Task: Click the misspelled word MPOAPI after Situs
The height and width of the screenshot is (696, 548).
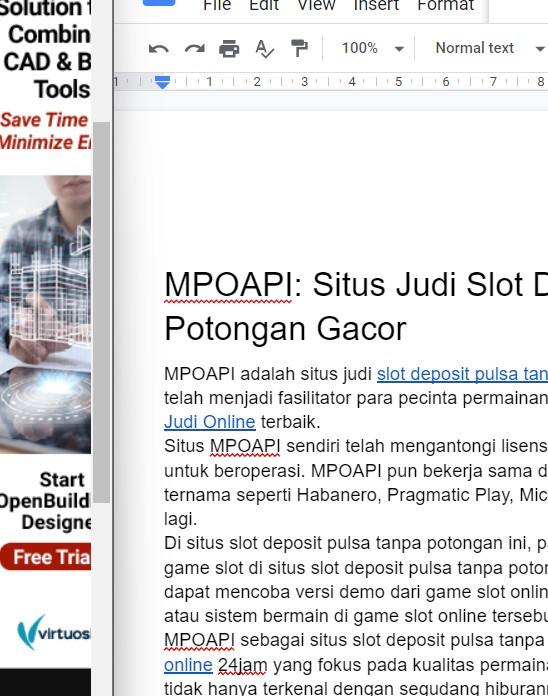Action: pyautogui.click(x=245, y=446)
